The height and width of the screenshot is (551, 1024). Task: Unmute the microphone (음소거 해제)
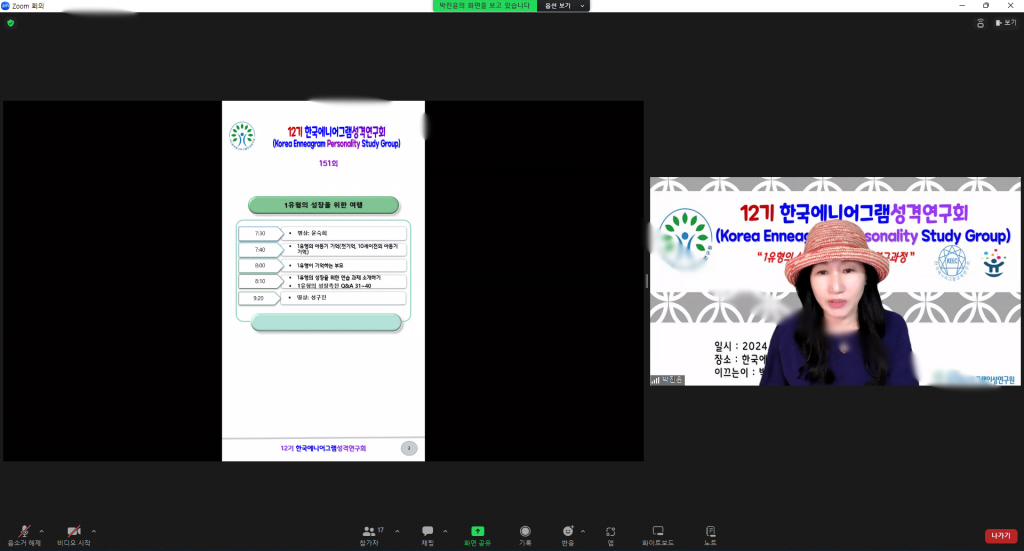click(24, 535)
